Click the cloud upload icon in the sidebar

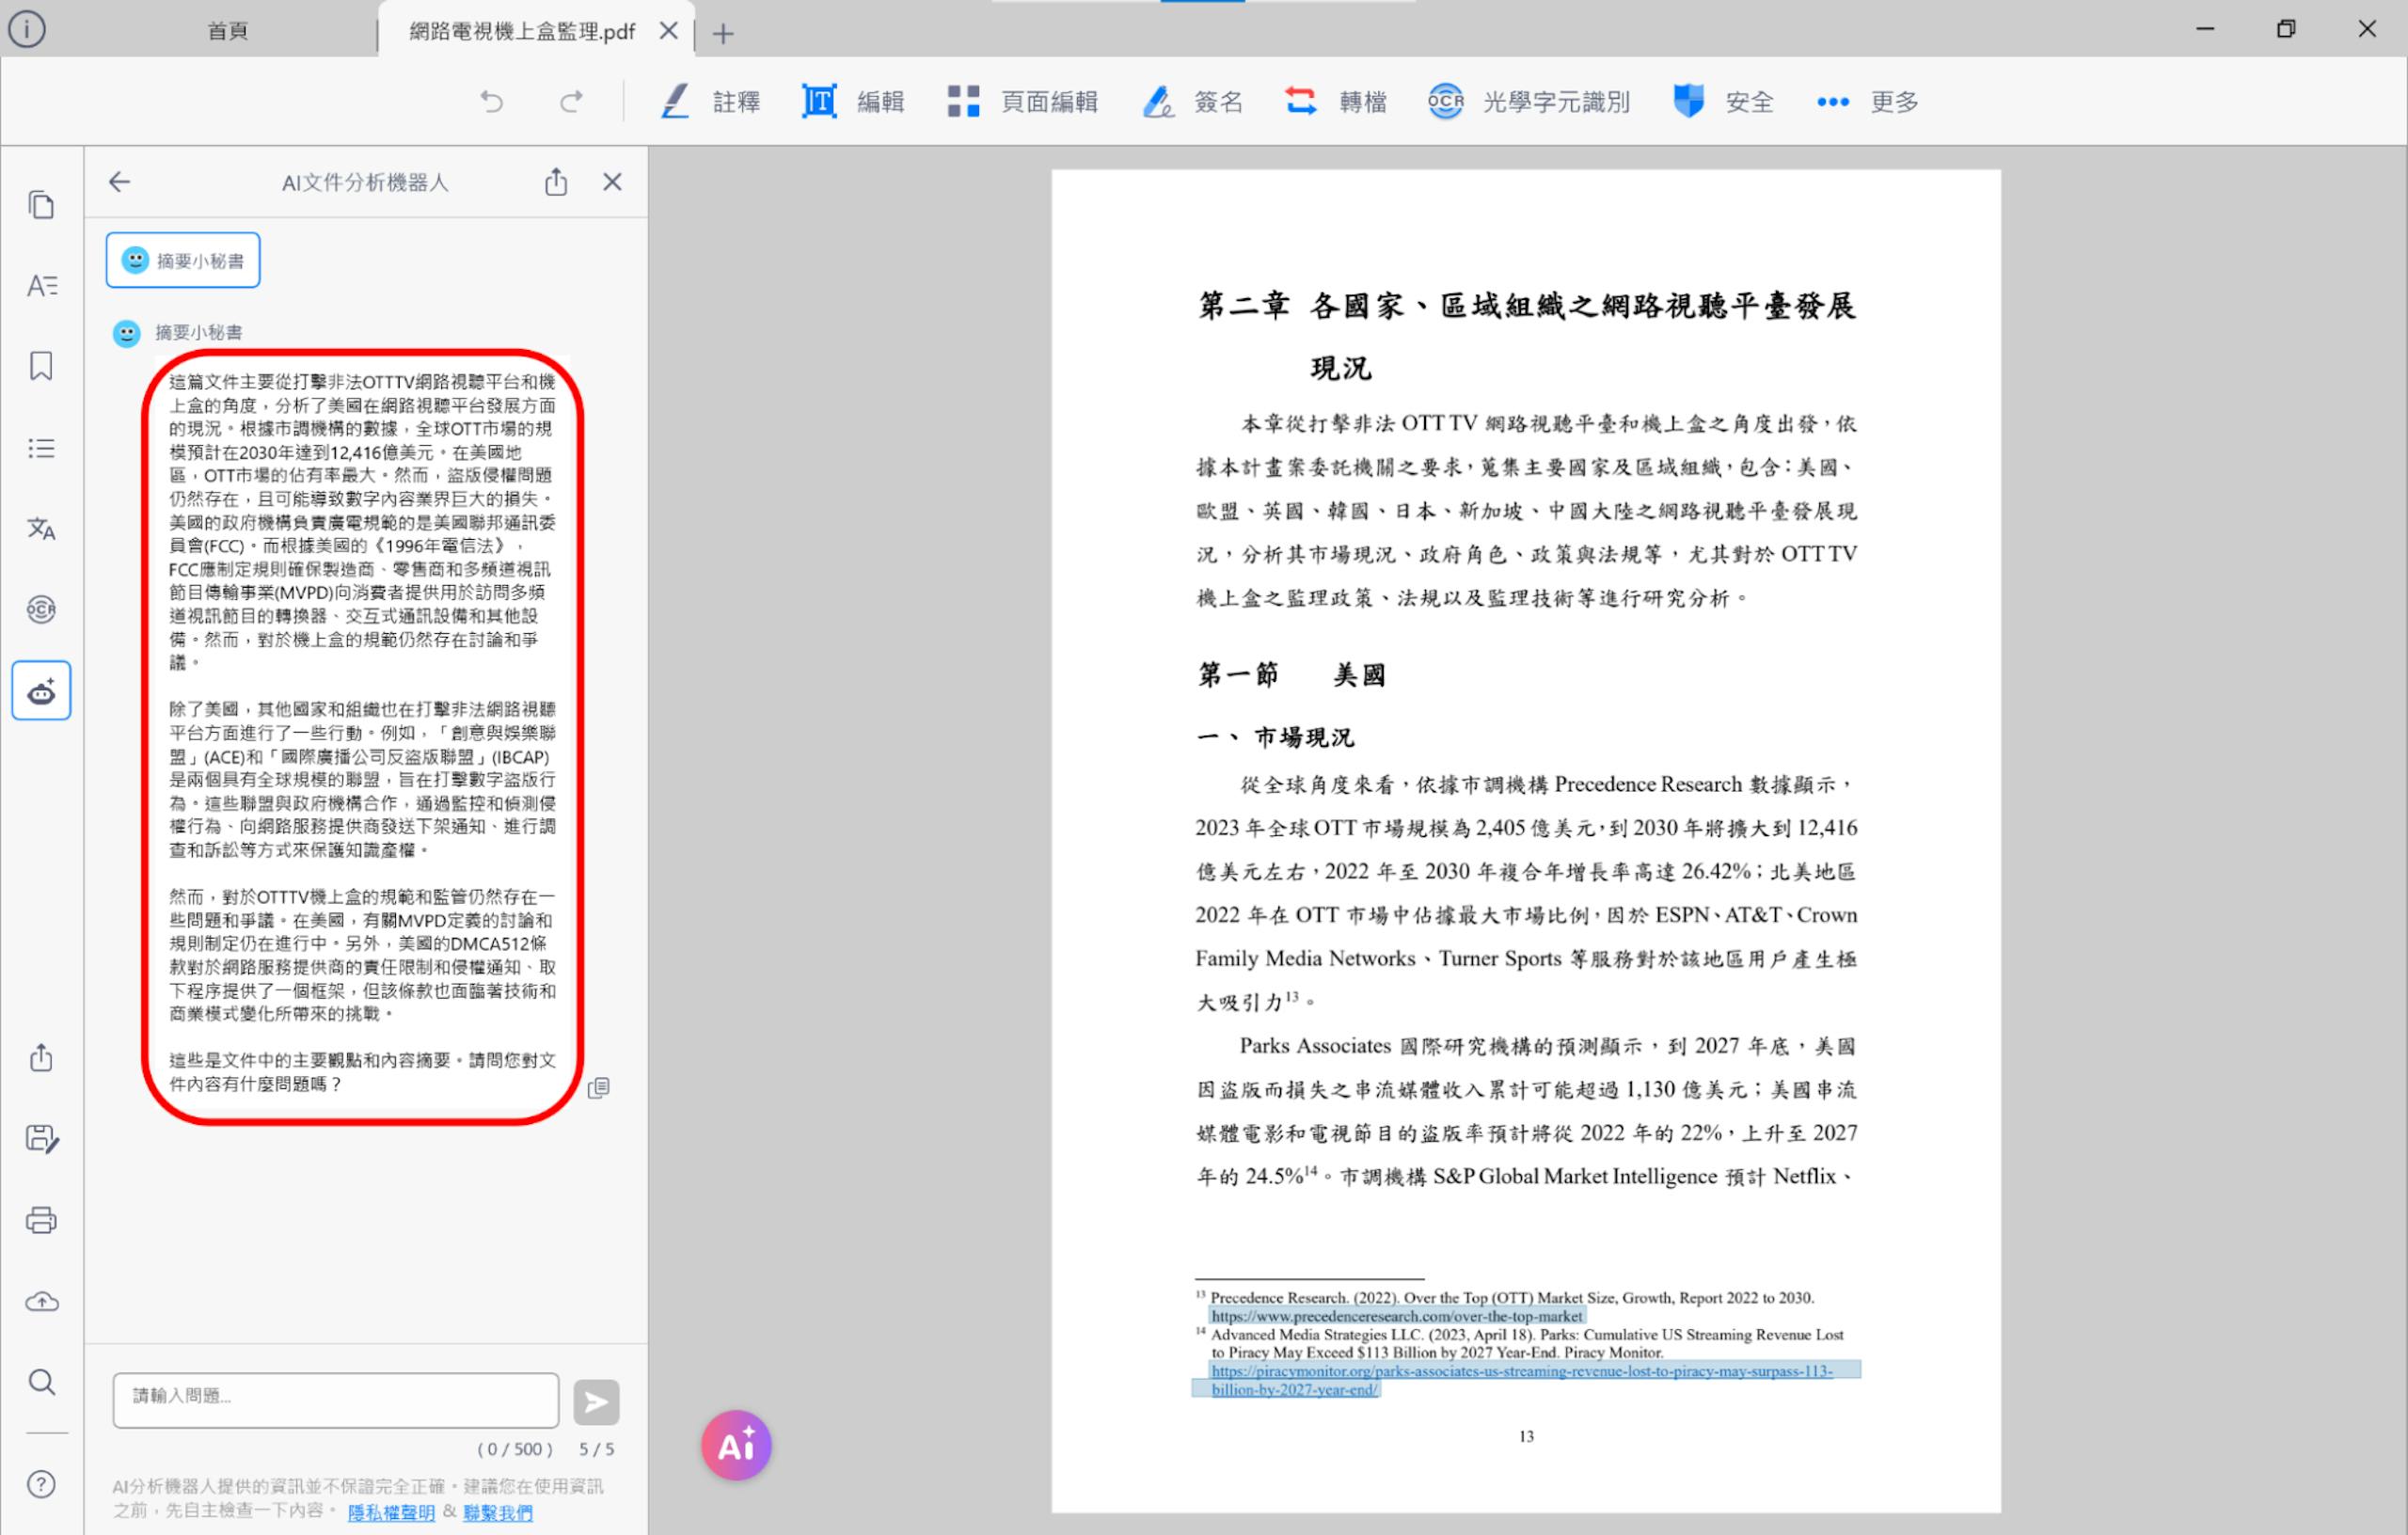click(x=41, y=1301)
